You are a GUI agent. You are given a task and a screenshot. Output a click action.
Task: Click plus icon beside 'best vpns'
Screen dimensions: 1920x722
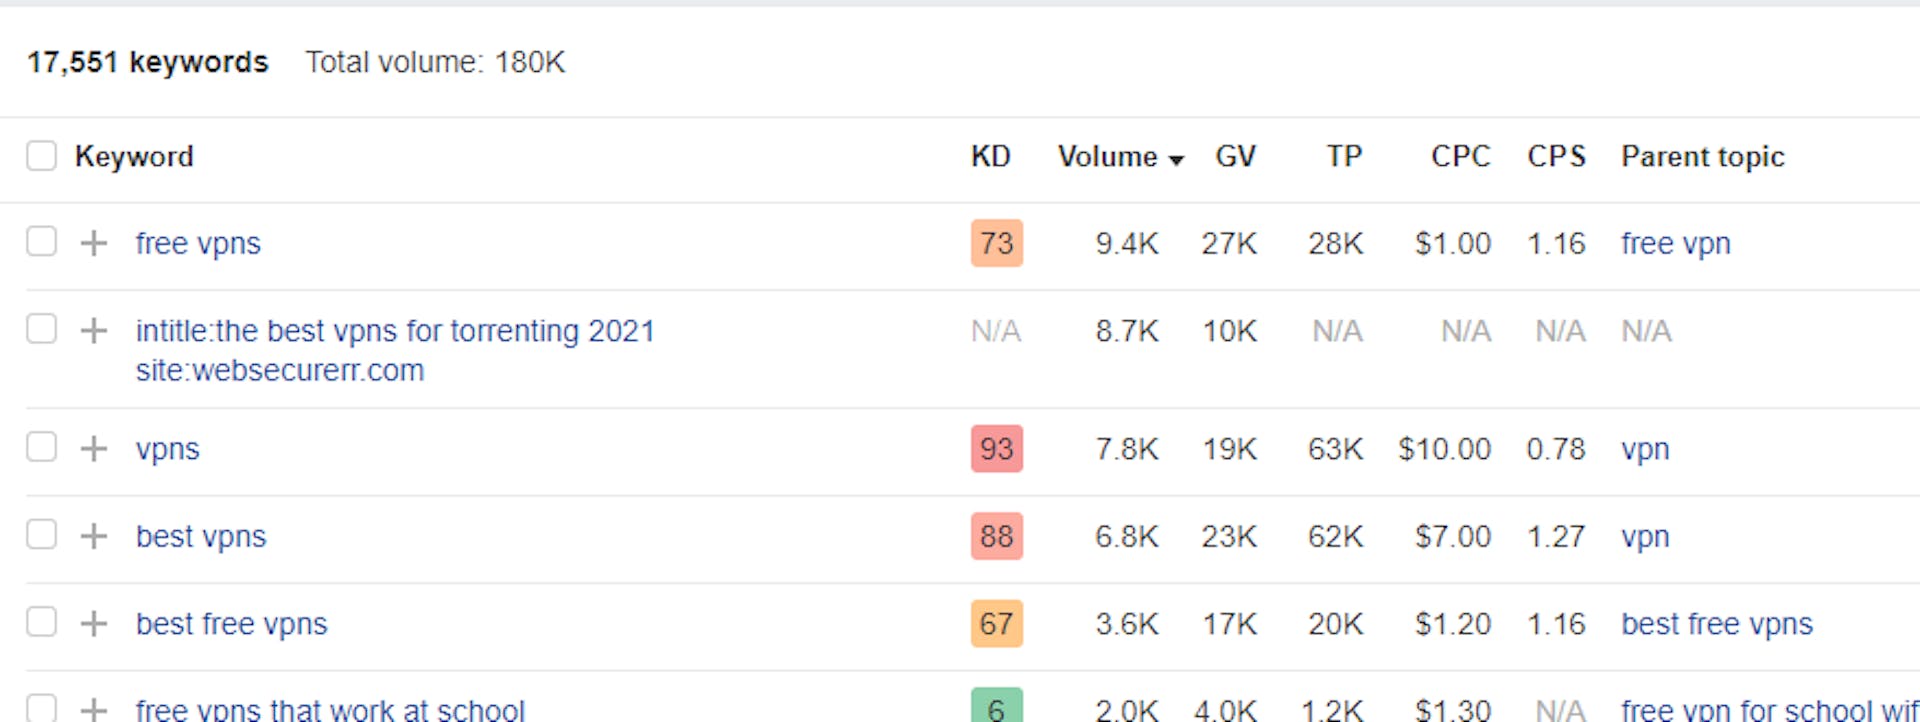coord(94,536)
